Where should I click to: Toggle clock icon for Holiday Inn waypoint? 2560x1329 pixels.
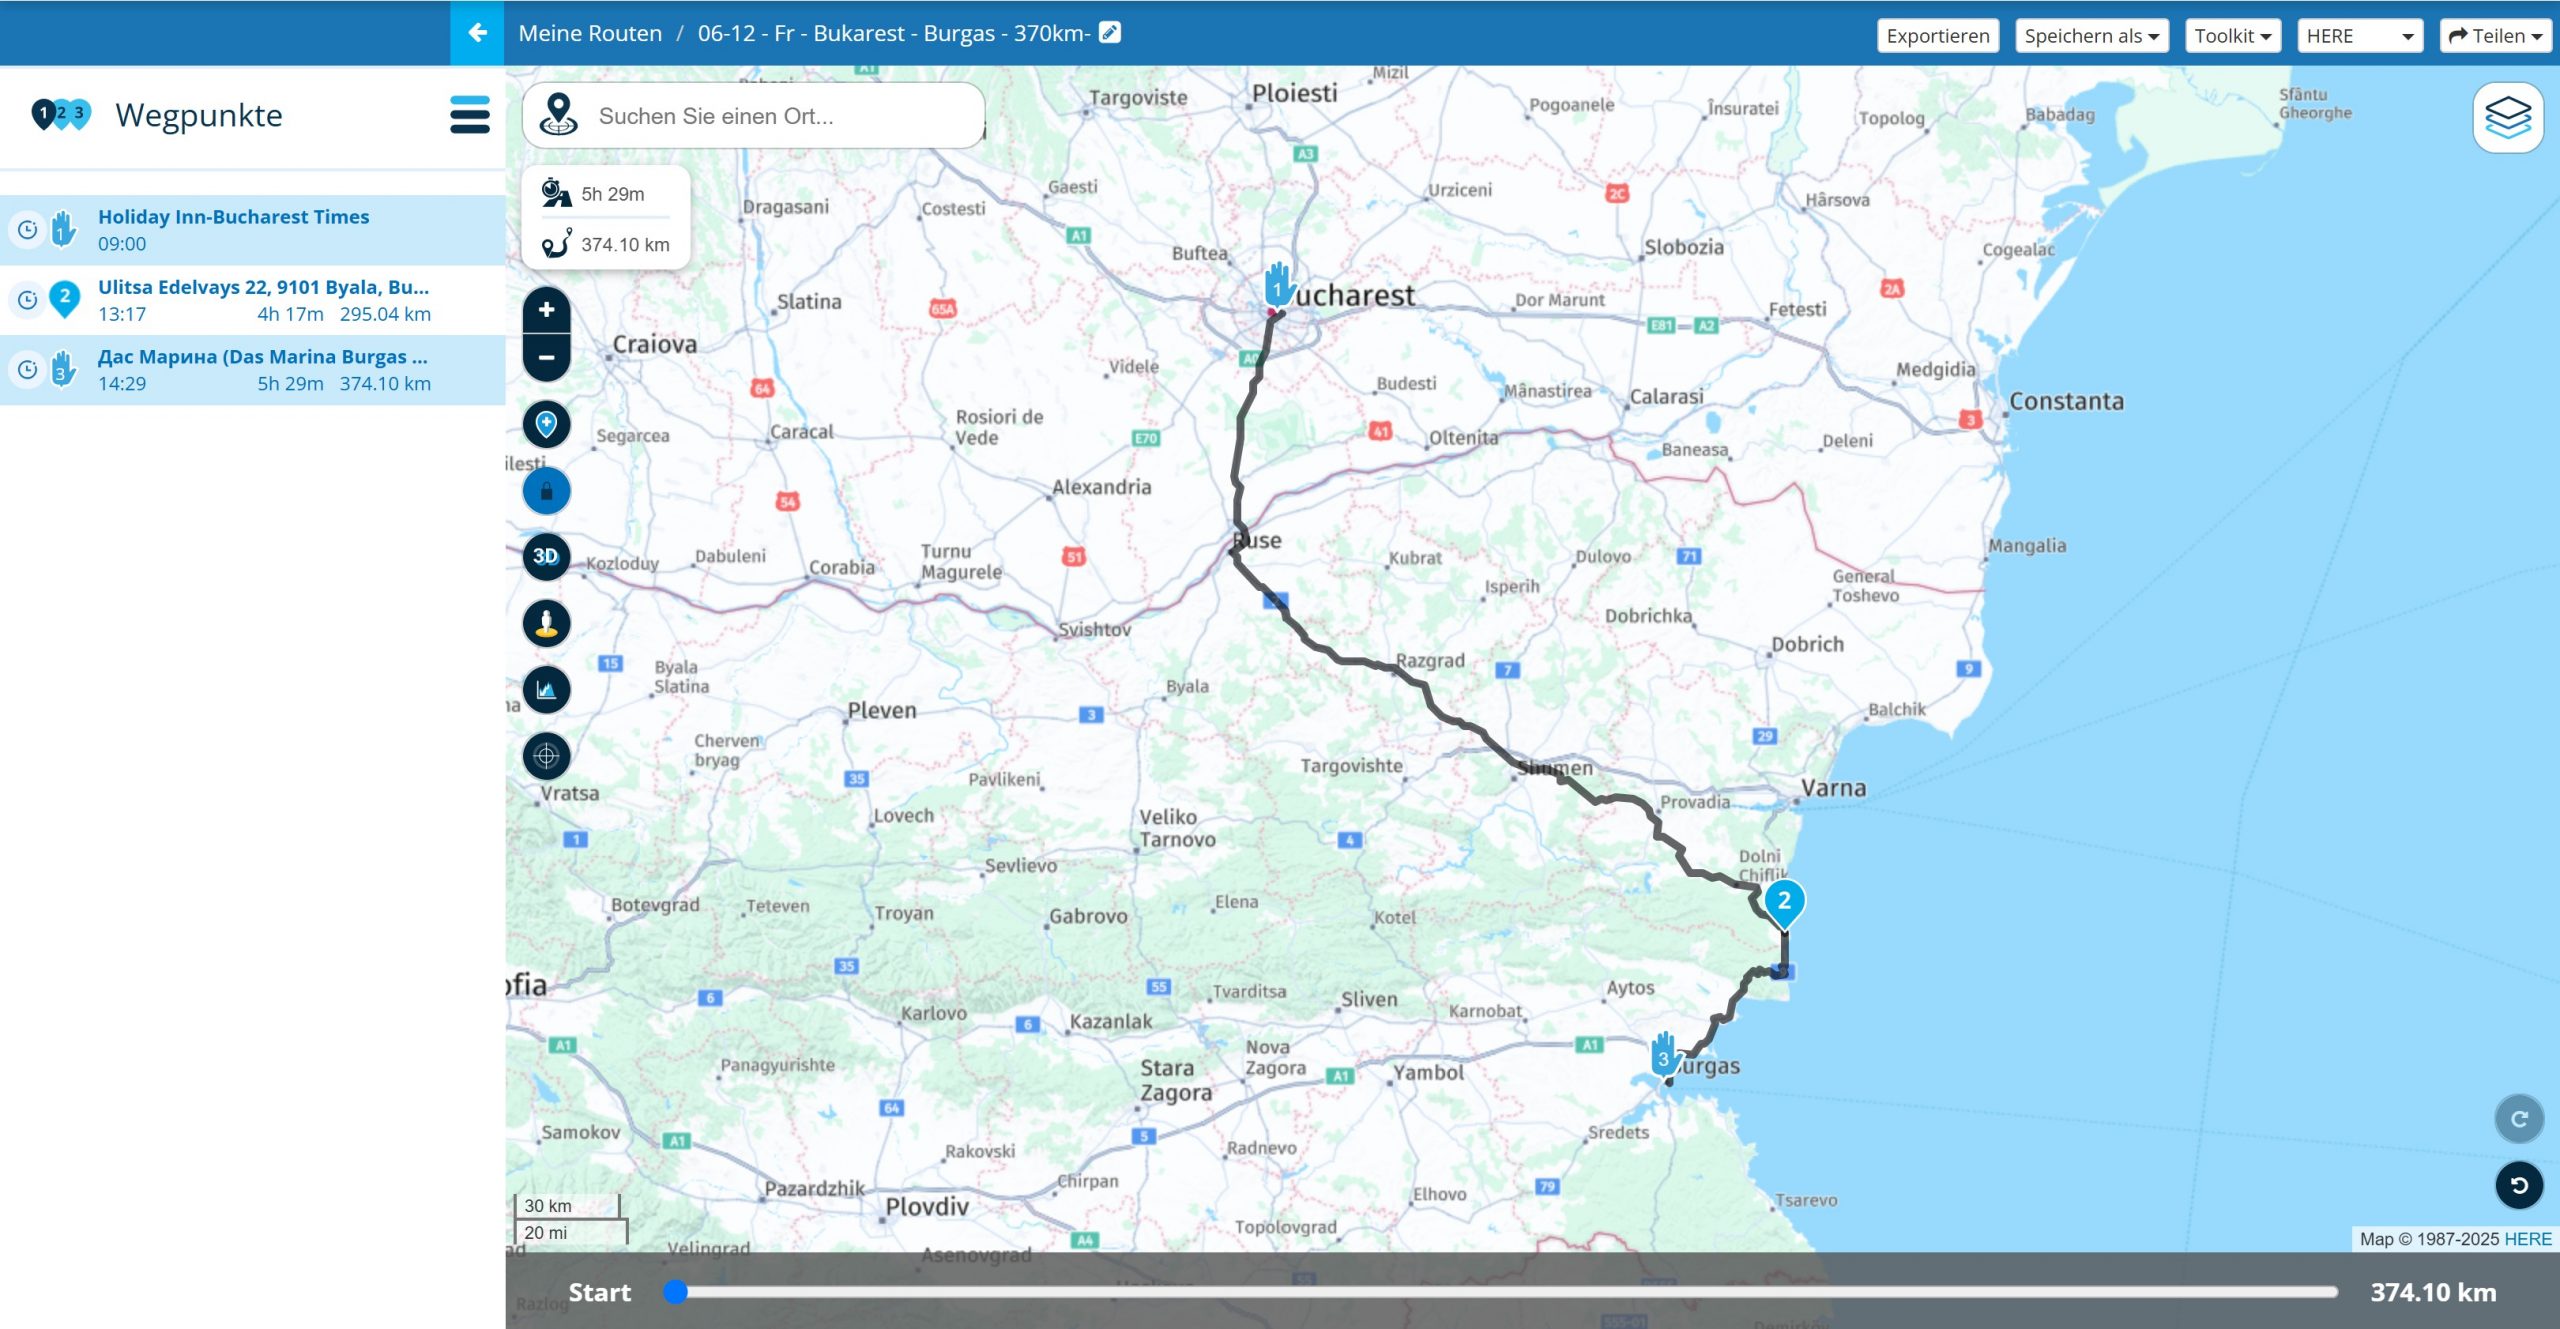click(x=28, y=230)
